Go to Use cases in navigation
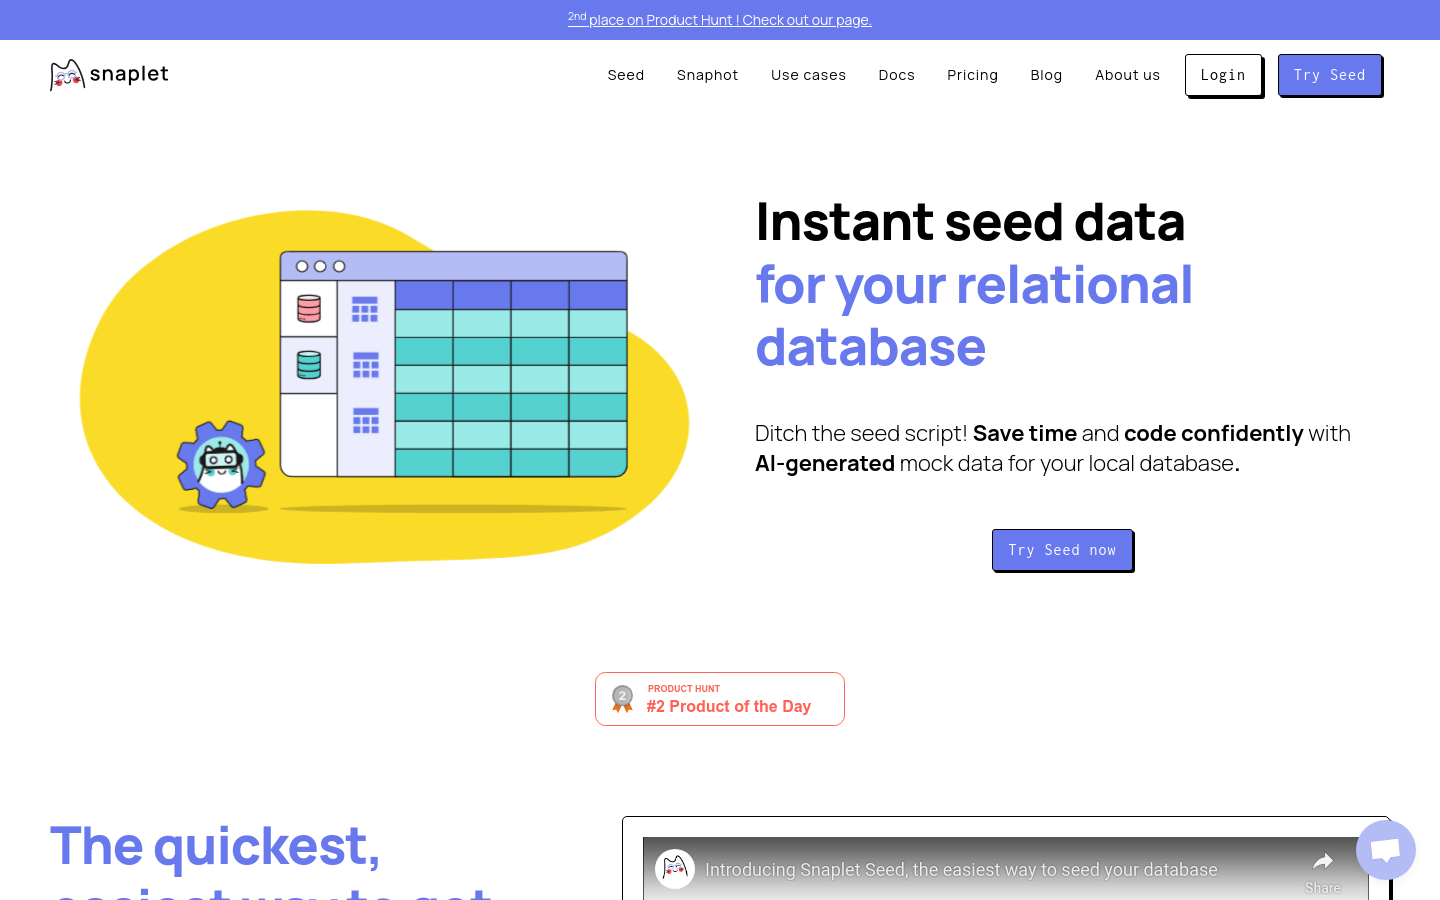 [808, 75]
